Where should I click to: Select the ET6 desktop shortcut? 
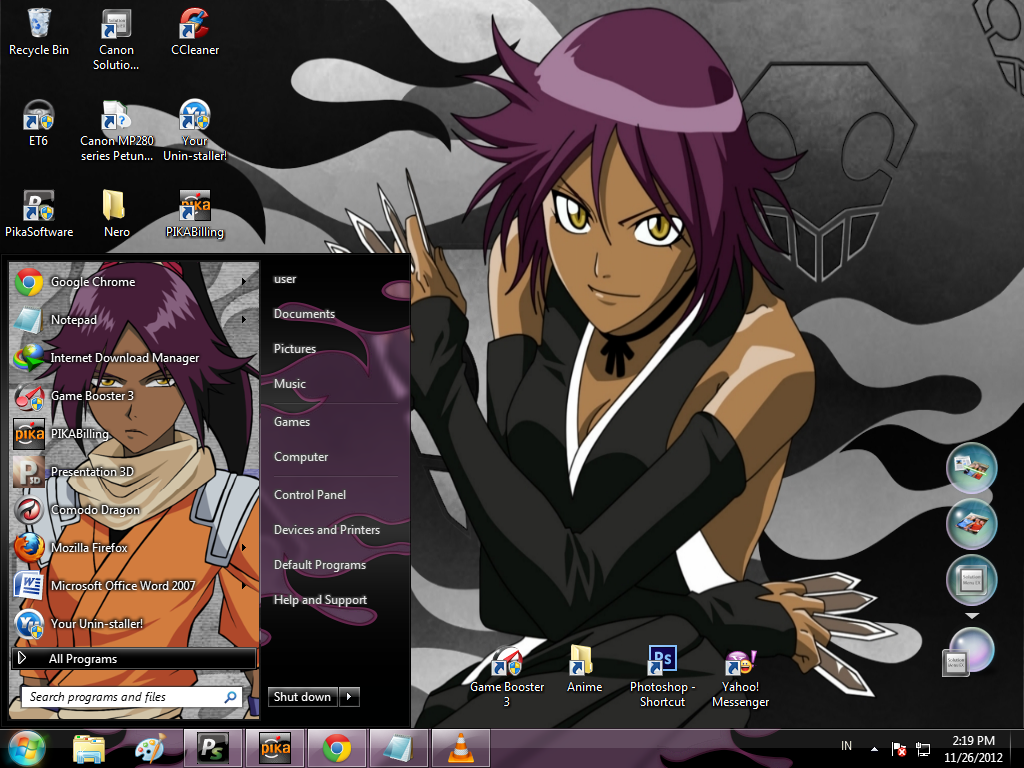click(39, 123)
